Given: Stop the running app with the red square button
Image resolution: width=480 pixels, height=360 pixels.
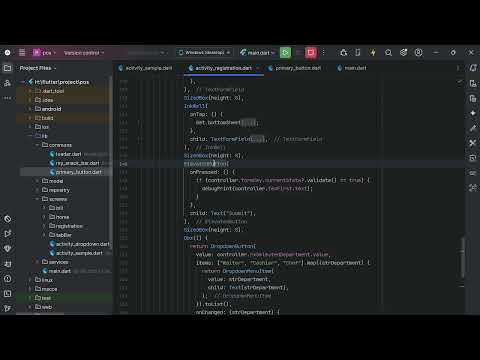Looking at the screenshot, I should click(311, 52).
